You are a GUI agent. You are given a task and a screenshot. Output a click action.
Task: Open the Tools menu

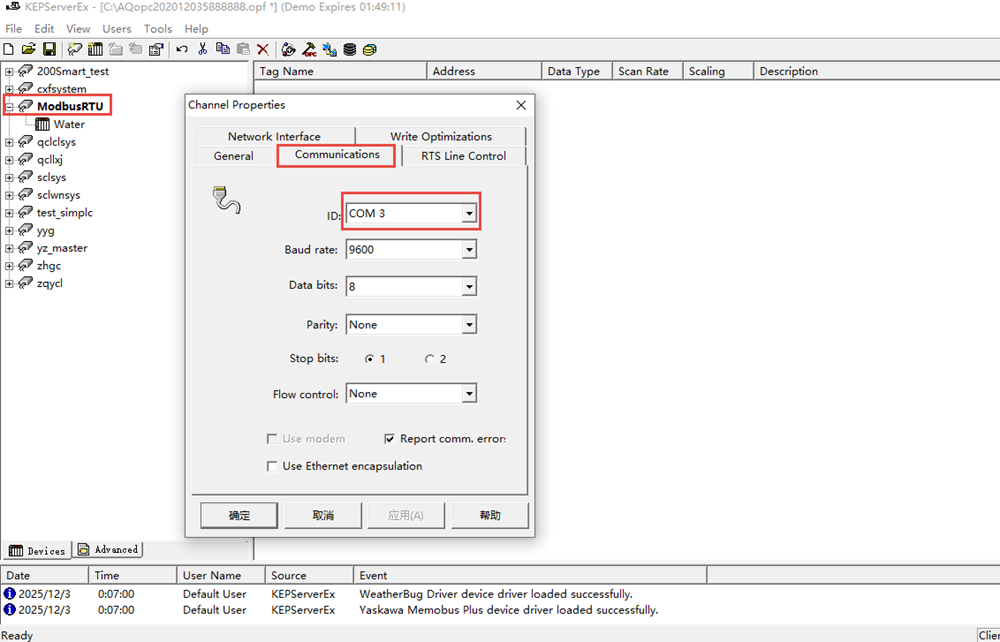click(158, 29)
